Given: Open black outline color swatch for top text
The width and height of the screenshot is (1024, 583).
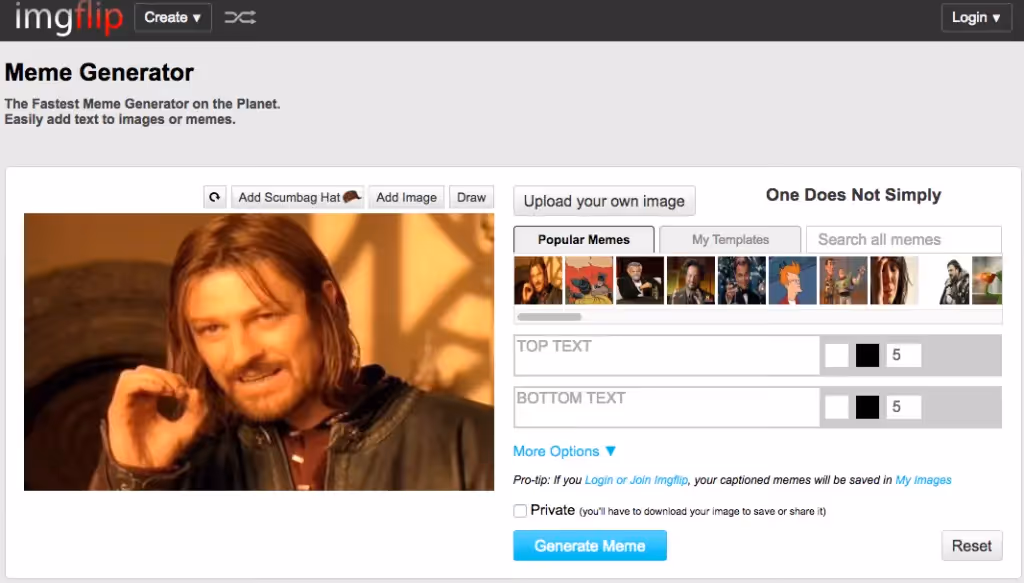Looking at the screenshot, I should point(867,355).
